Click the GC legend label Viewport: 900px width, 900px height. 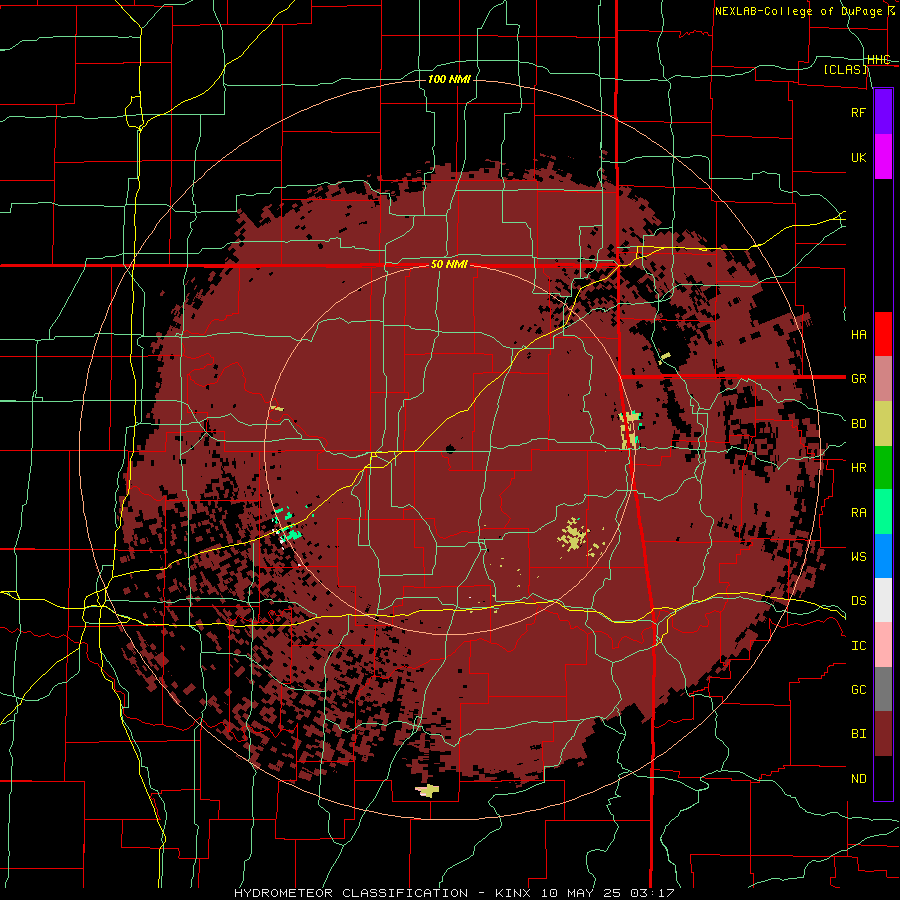(858, 690)
